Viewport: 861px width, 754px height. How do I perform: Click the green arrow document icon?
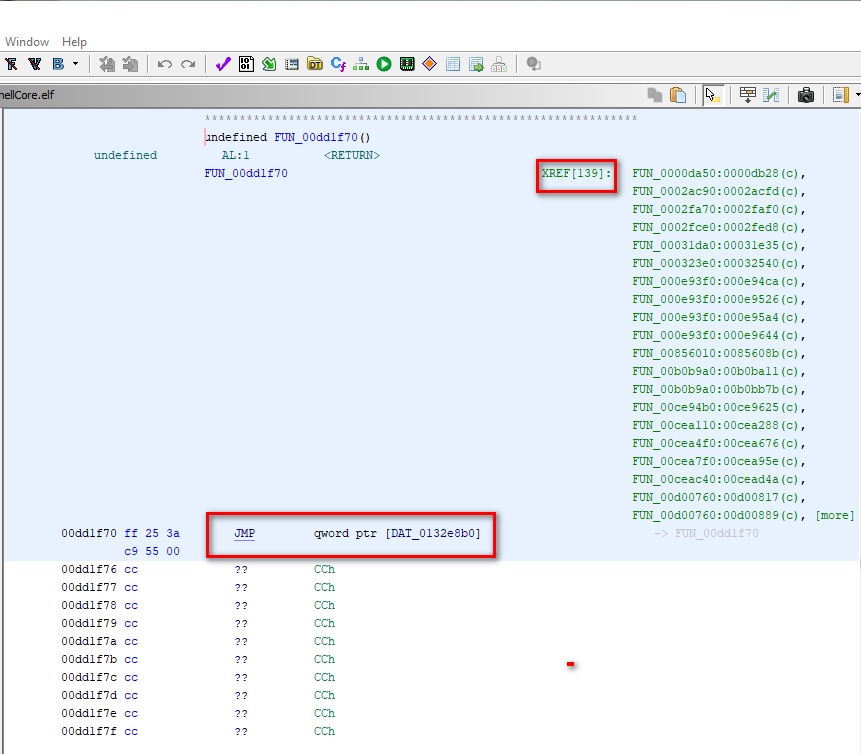coord(269,64)
